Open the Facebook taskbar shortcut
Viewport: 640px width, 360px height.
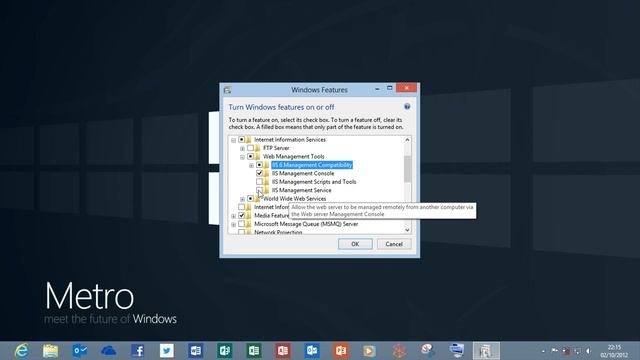point(138,351)
